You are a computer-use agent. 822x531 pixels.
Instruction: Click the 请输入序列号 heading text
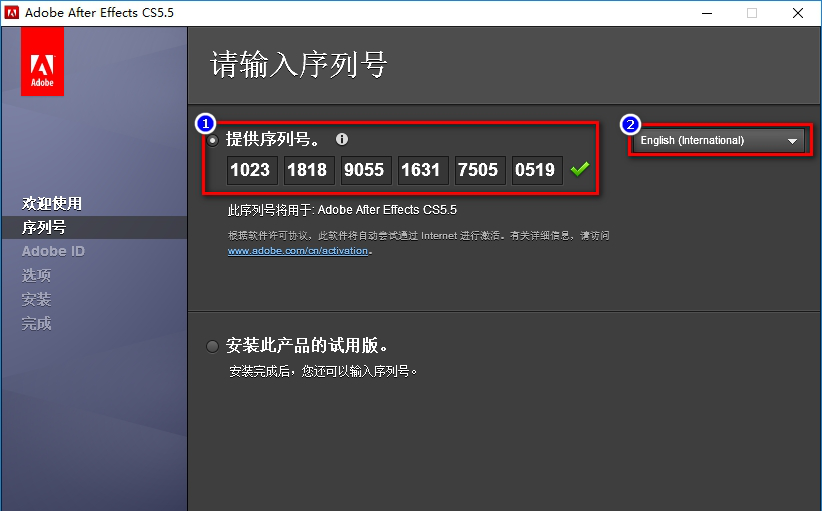[x=299, y=65]
